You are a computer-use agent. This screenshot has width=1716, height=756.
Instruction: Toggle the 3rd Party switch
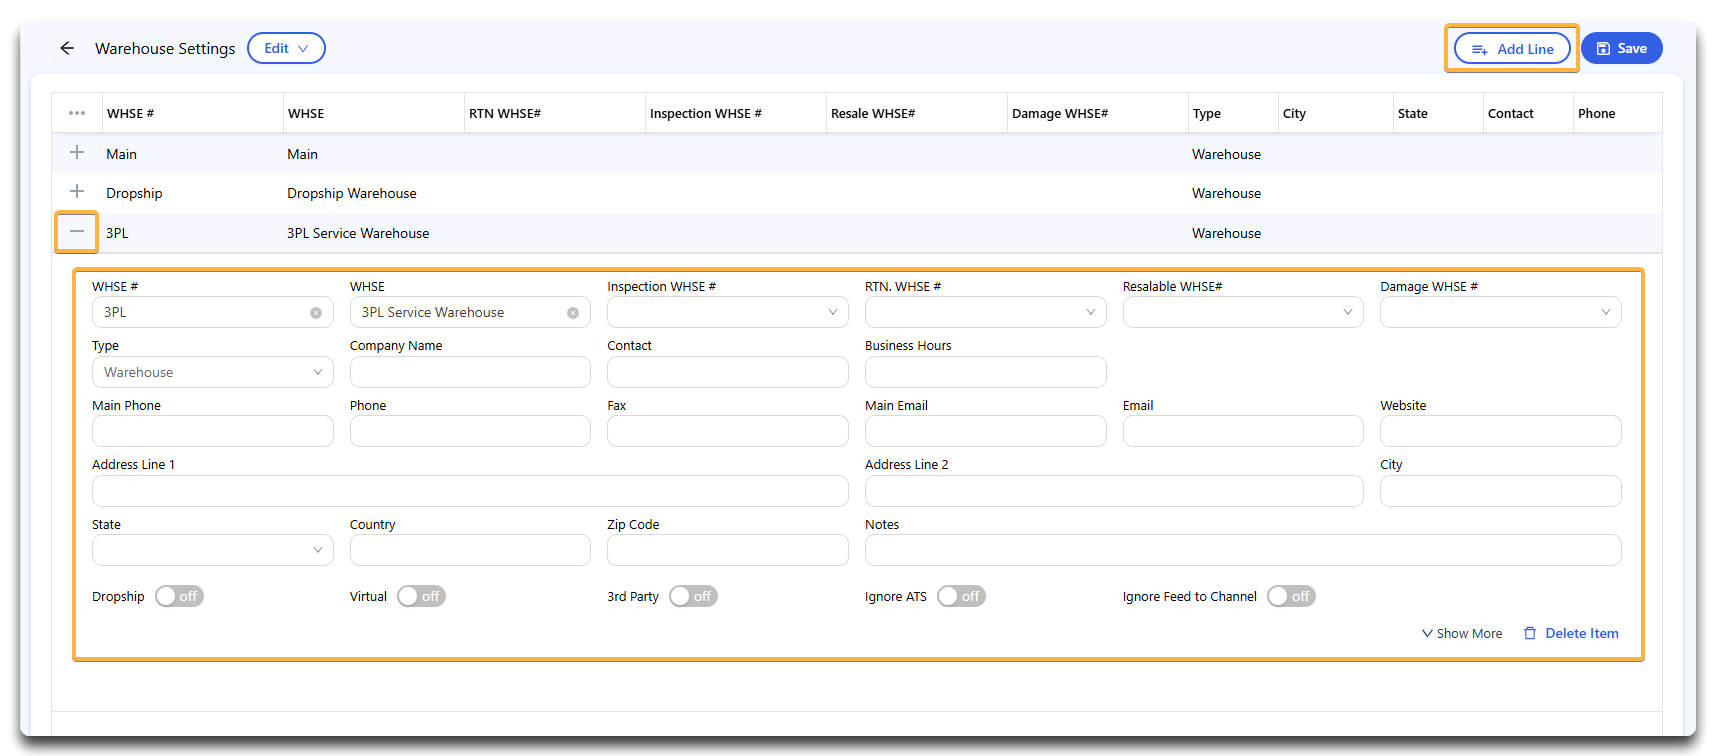coord(693,596)
